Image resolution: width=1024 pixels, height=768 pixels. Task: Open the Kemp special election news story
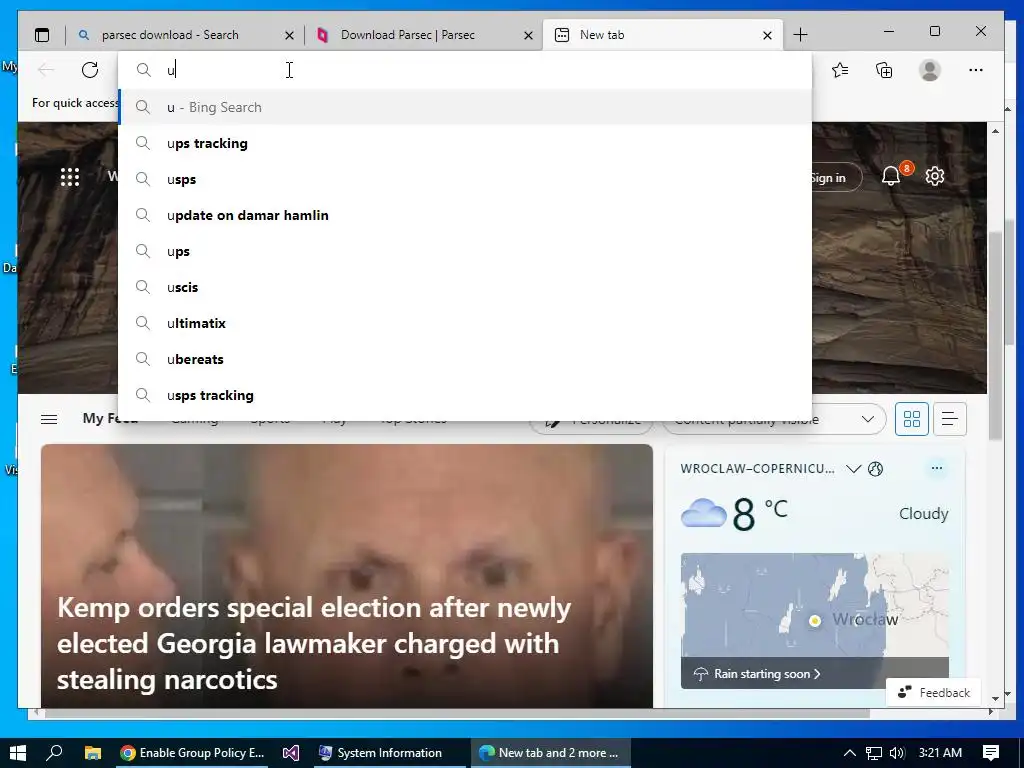click(x=347, y=576)
